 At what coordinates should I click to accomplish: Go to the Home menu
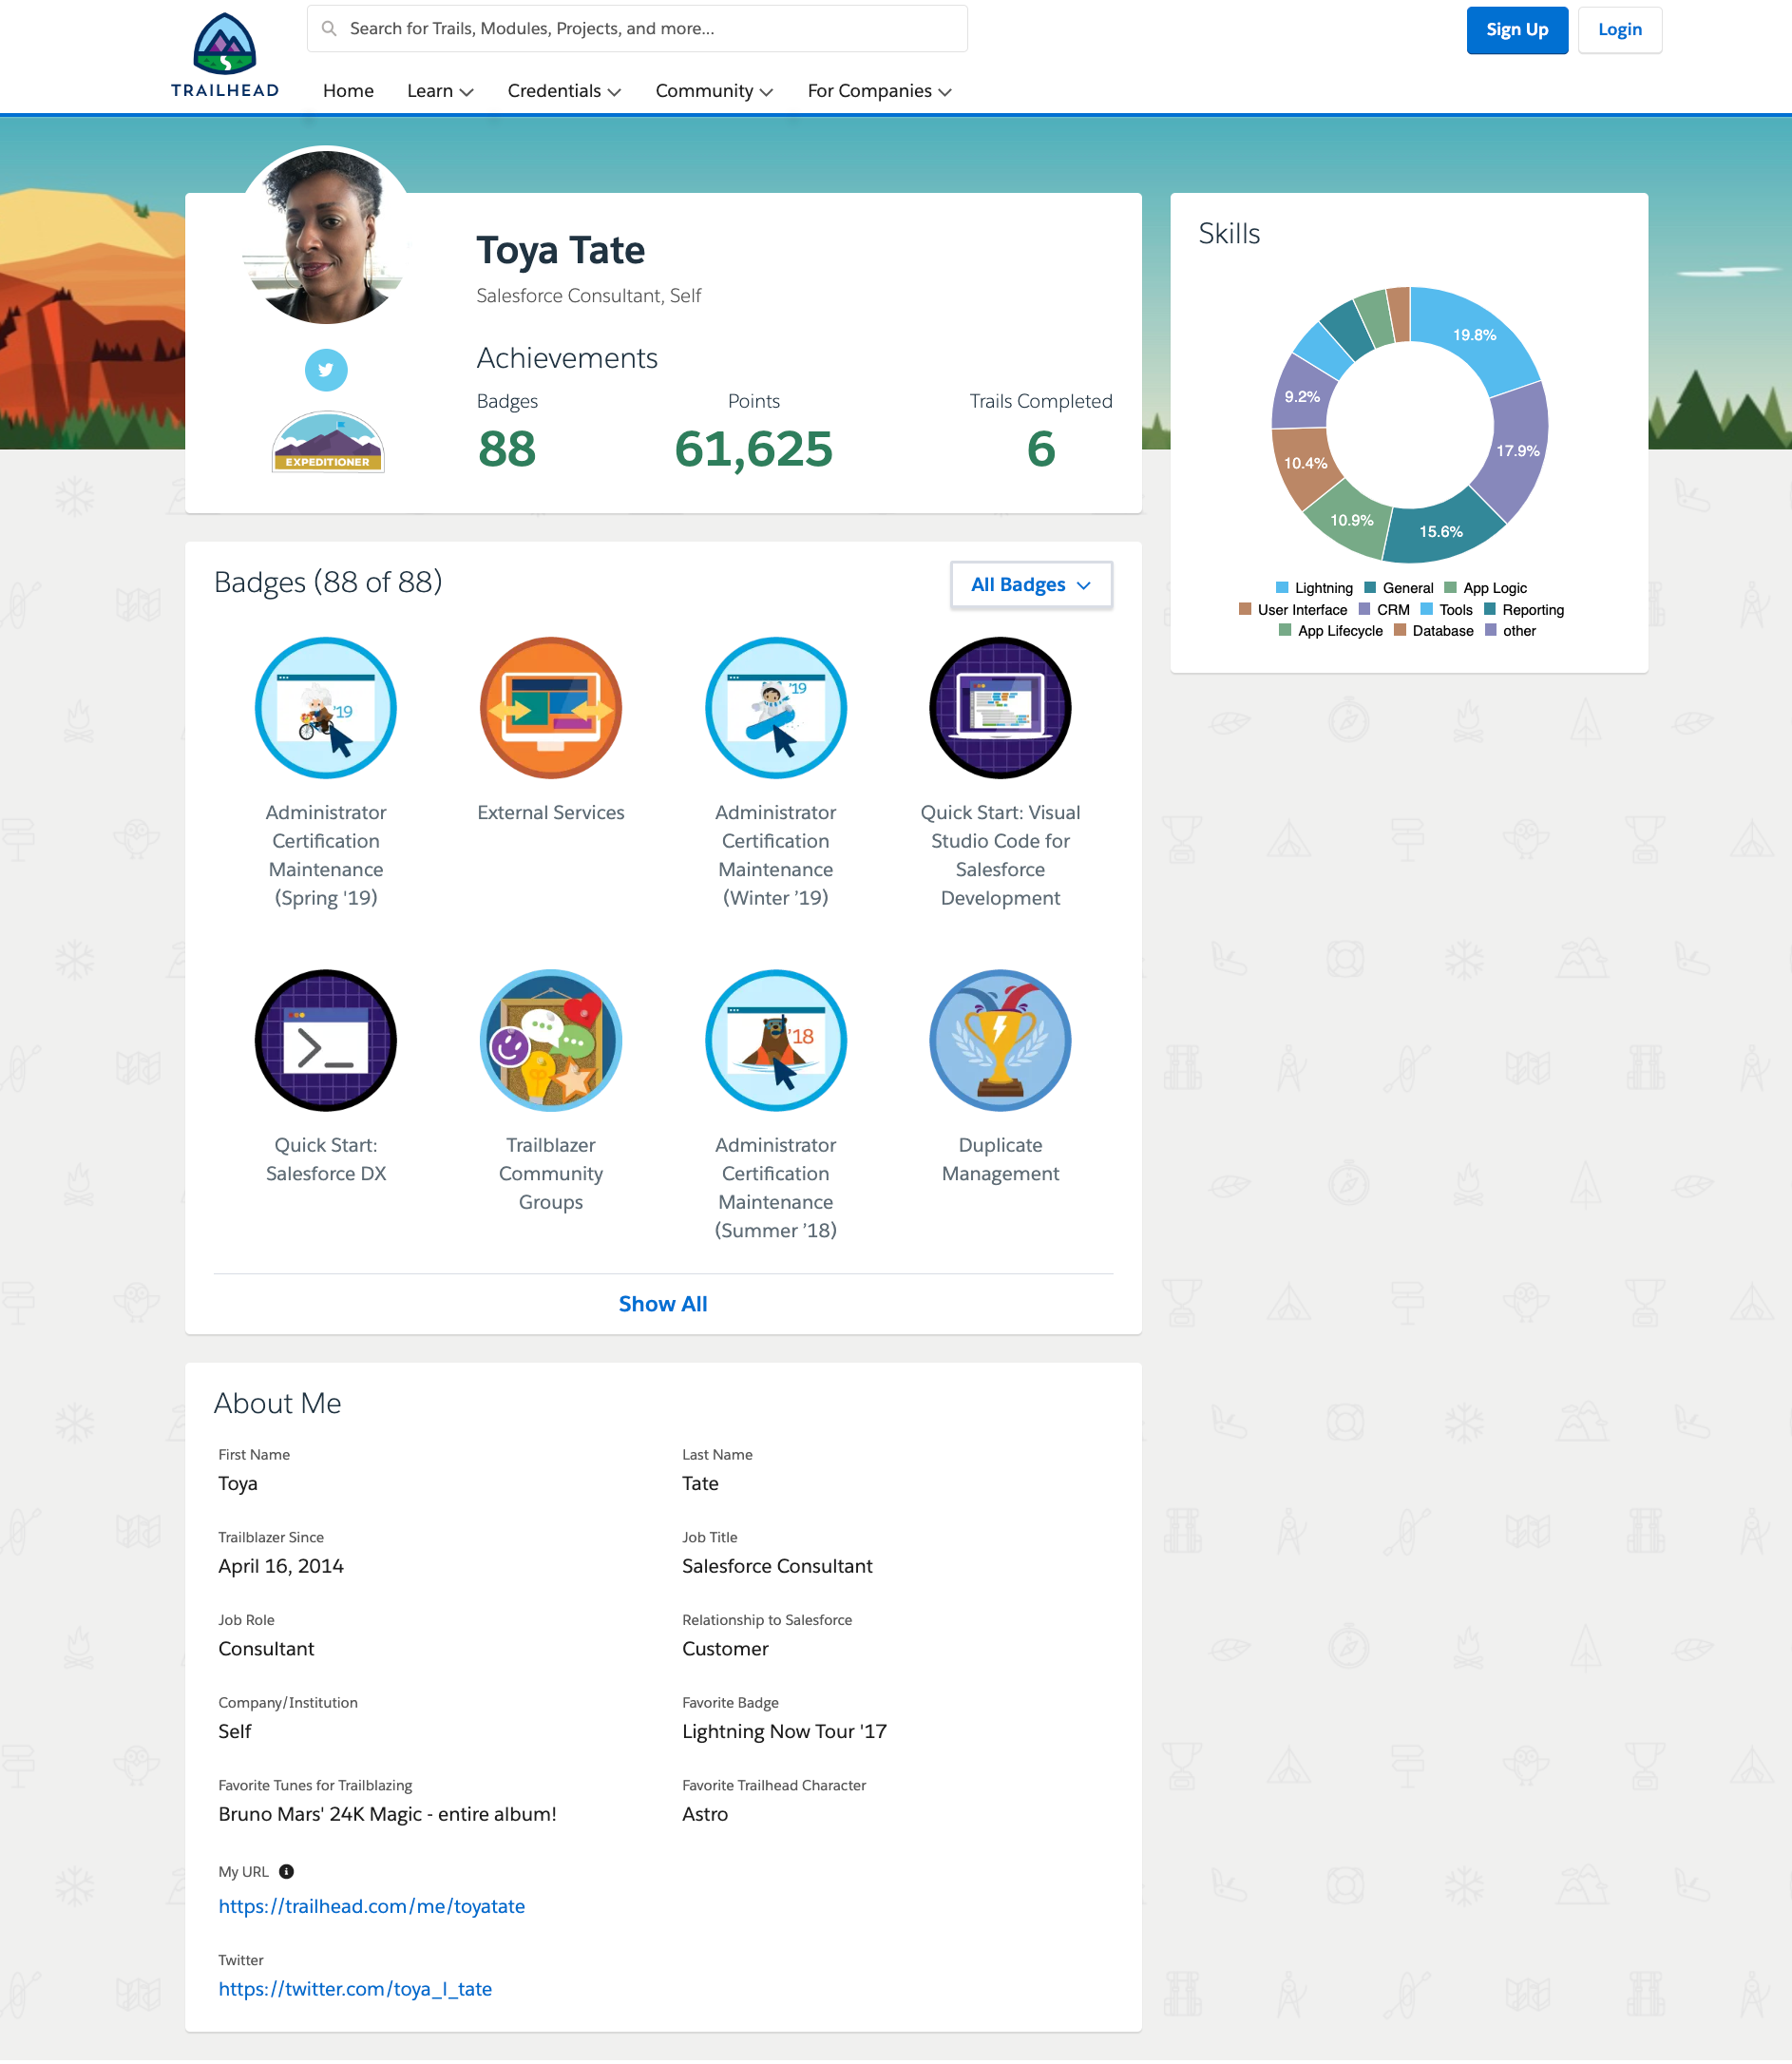pos(348,91)
